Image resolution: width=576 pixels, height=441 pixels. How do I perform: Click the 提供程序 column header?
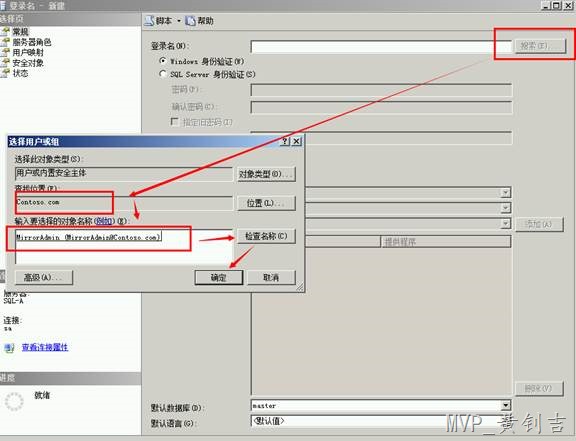pyautogui.click(x=446, y=242)
